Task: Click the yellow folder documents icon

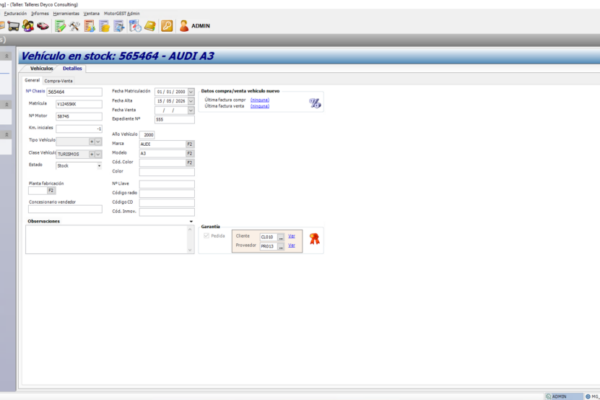Action: pyautogui.click(x=104, y=26)
